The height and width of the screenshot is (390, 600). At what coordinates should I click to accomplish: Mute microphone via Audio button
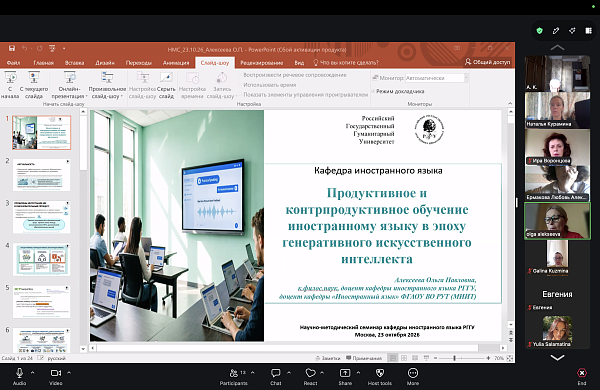(x=20, y=376)
